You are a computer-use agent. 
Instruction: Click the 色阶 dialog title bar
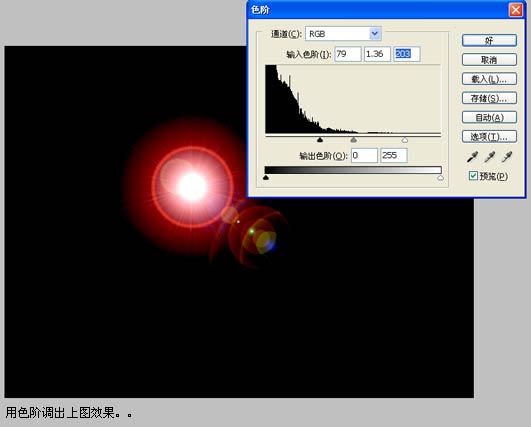pos(386,9)
